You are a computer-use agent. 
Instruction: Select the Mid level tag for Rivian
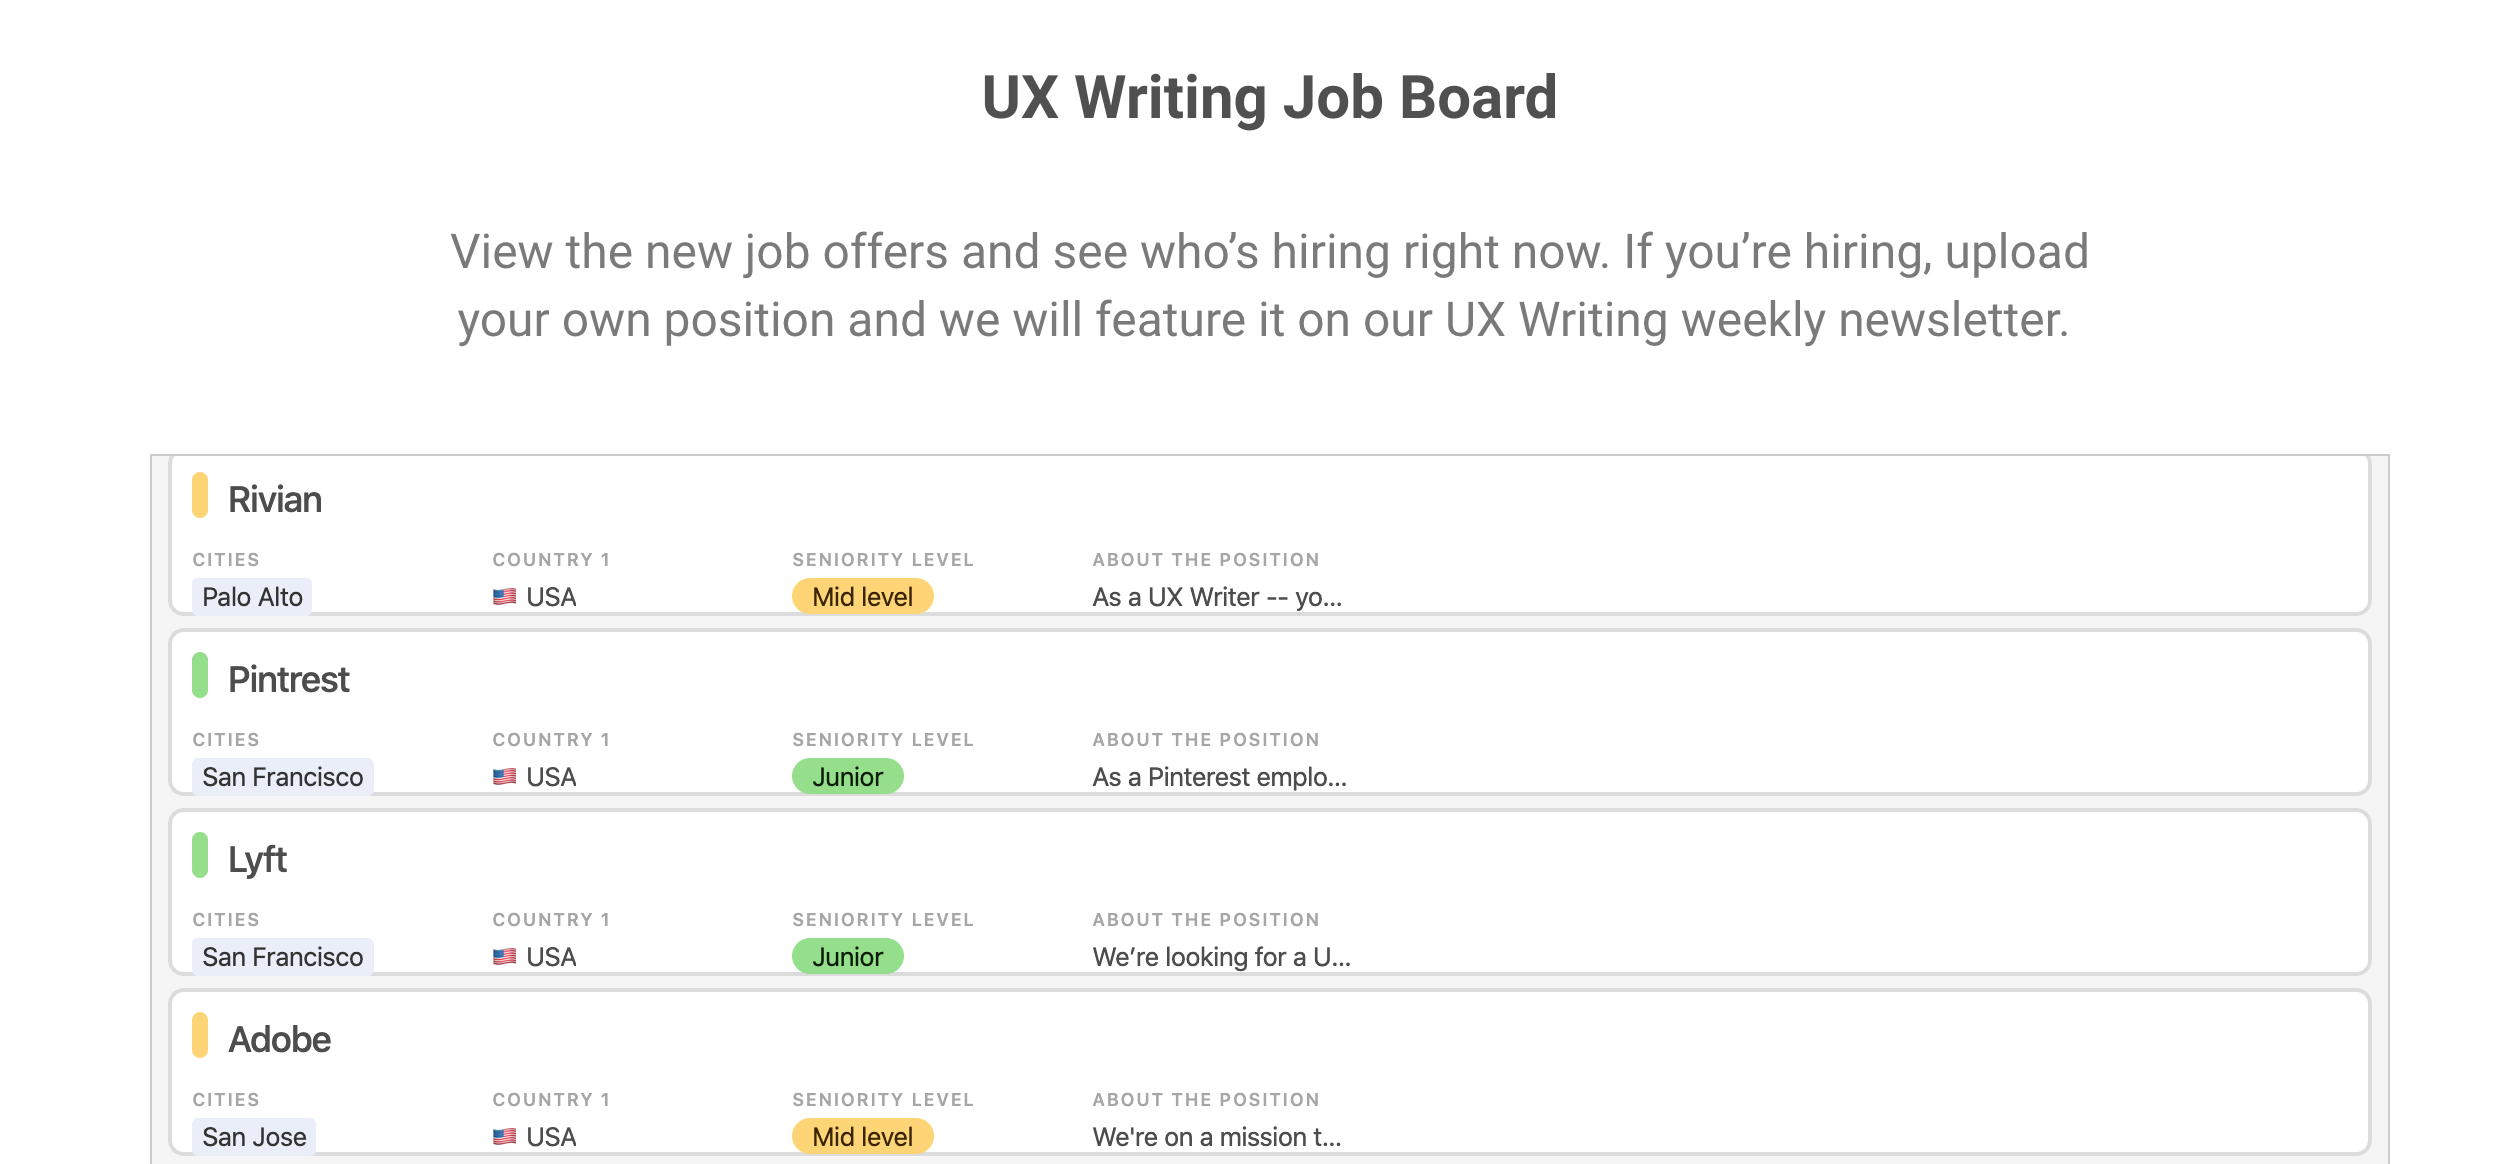pos(862,596)
